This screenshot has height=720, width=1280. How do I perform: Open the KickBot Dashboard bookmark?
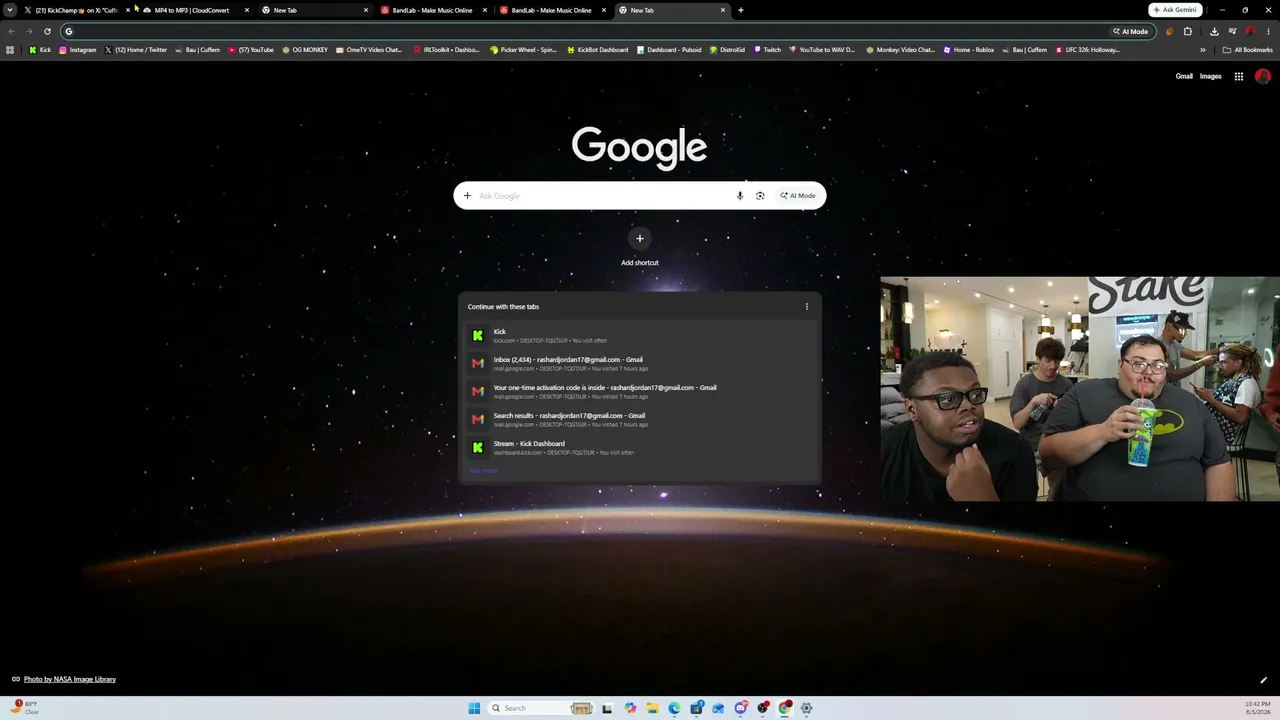point(597,50)
